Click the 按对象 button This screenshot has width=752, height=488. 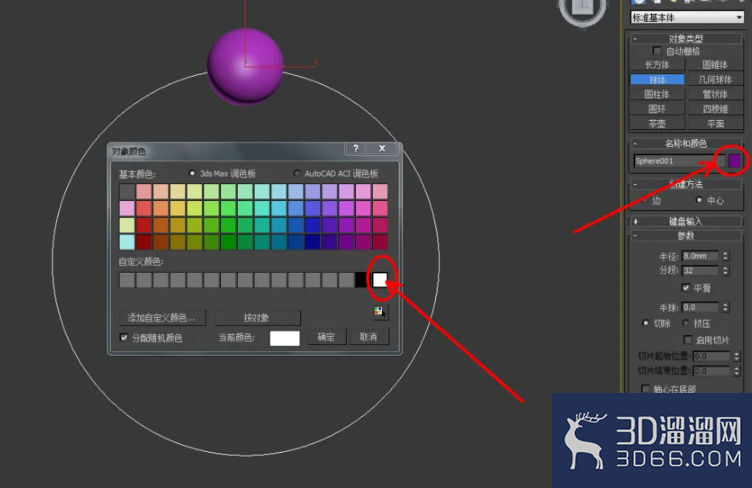click(x=257, y=318)
